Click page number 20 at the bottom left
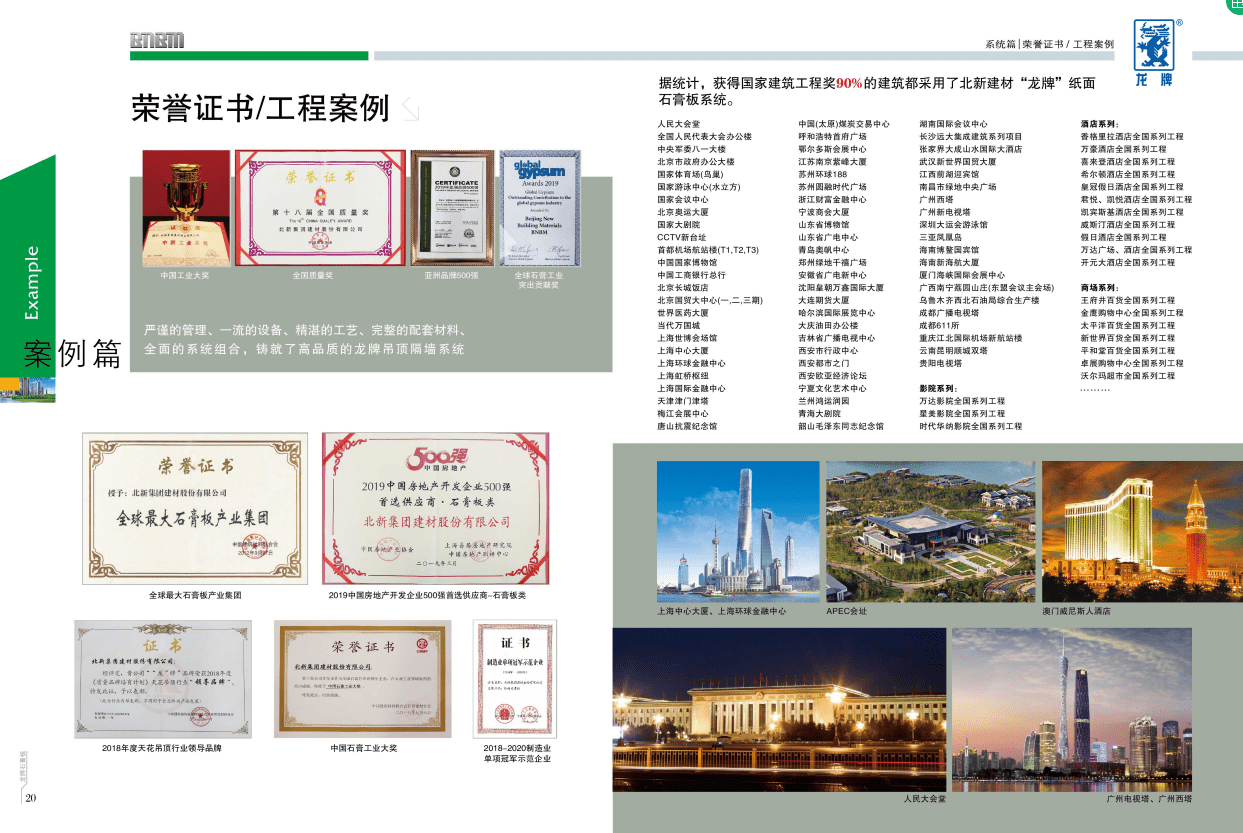The height and width of the screenshot is (833, 1243). tap(31, 797)
